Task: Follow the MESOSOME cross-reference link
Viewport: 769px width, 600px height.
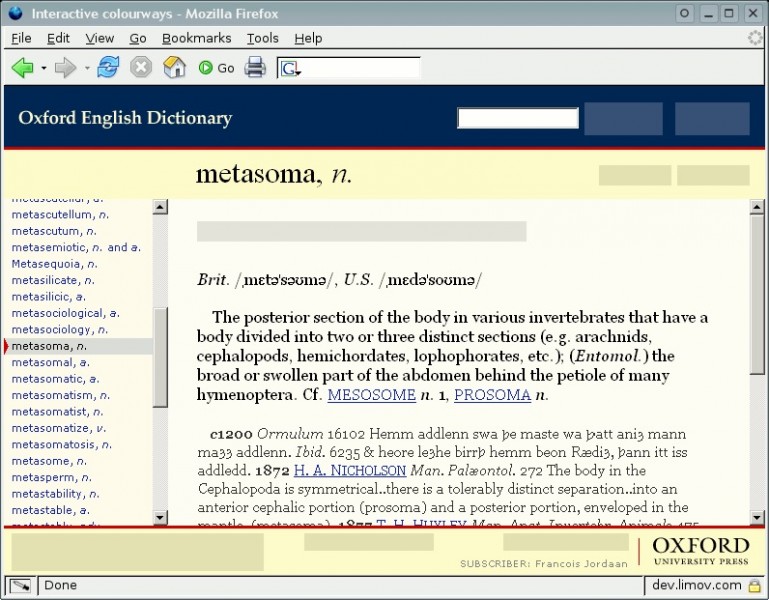Action: tap(371, 395)
